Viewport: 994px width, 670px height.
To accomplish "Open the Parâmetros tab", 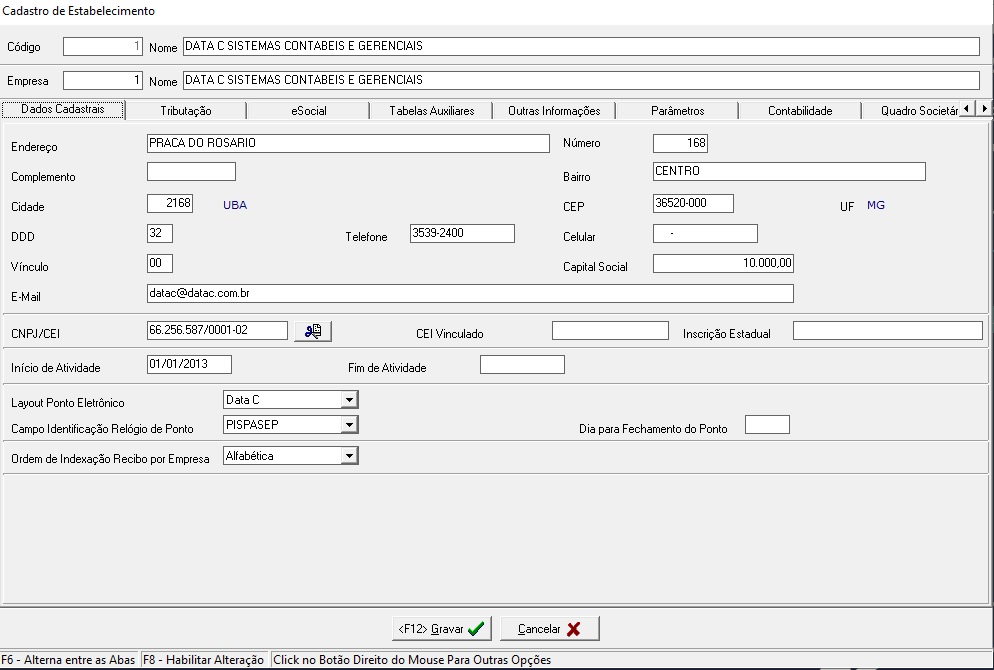I will click(677, 111).
